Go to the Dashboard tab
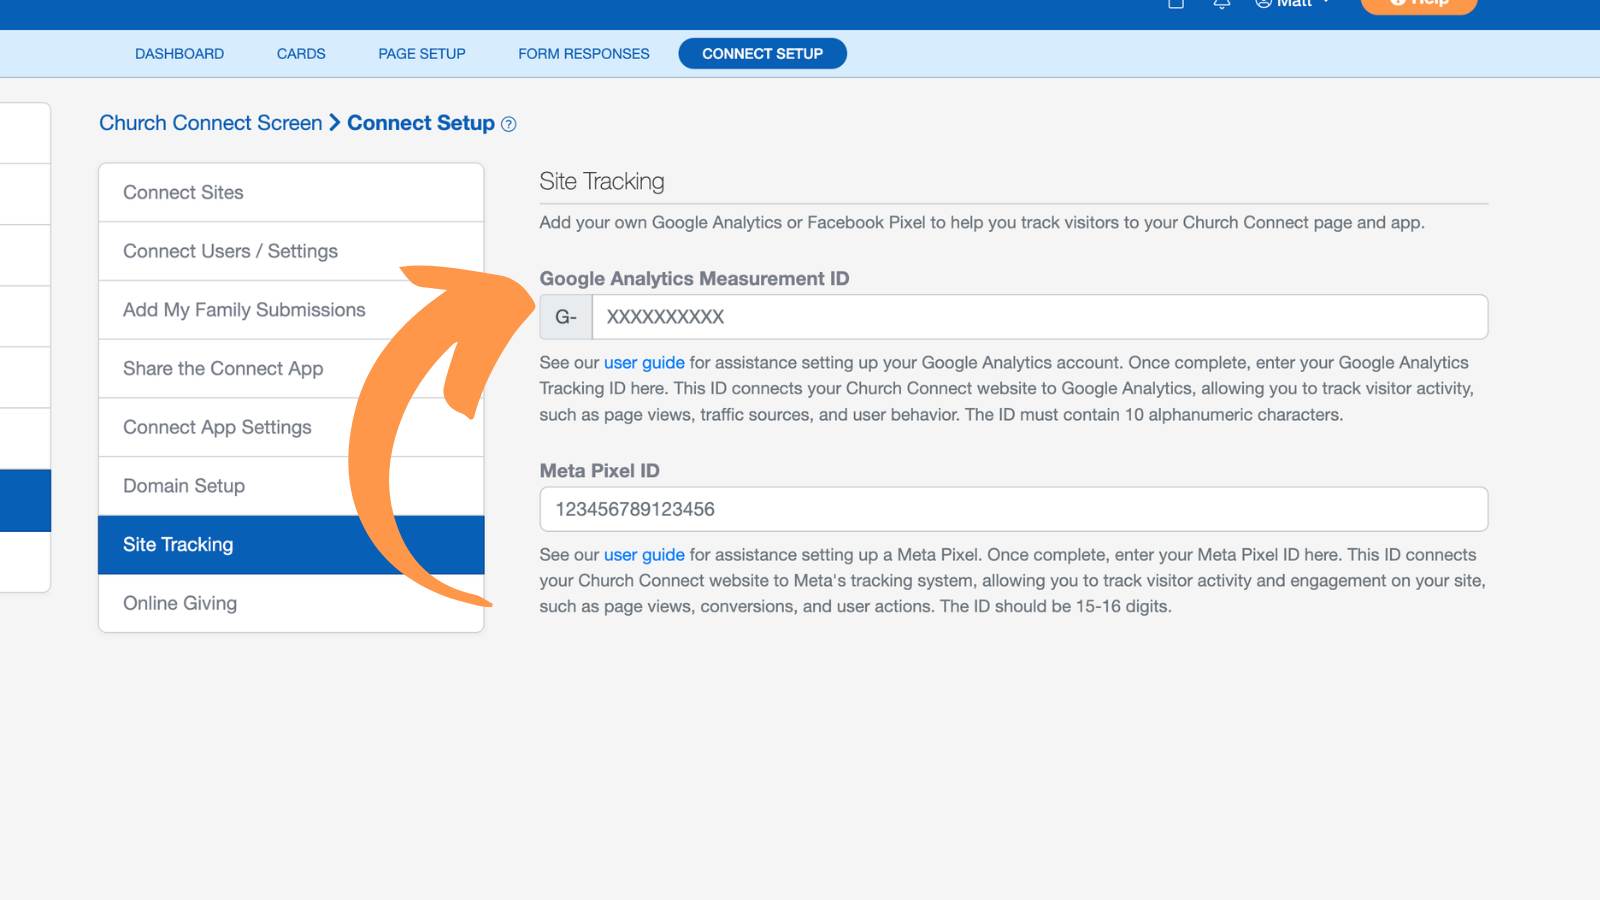 [180, 54]
